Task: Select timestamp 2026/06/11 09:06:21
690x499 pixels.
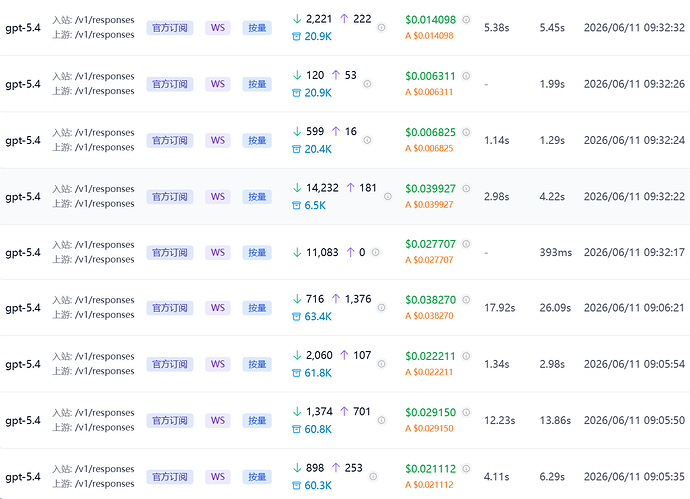Action: pos(634,308)
